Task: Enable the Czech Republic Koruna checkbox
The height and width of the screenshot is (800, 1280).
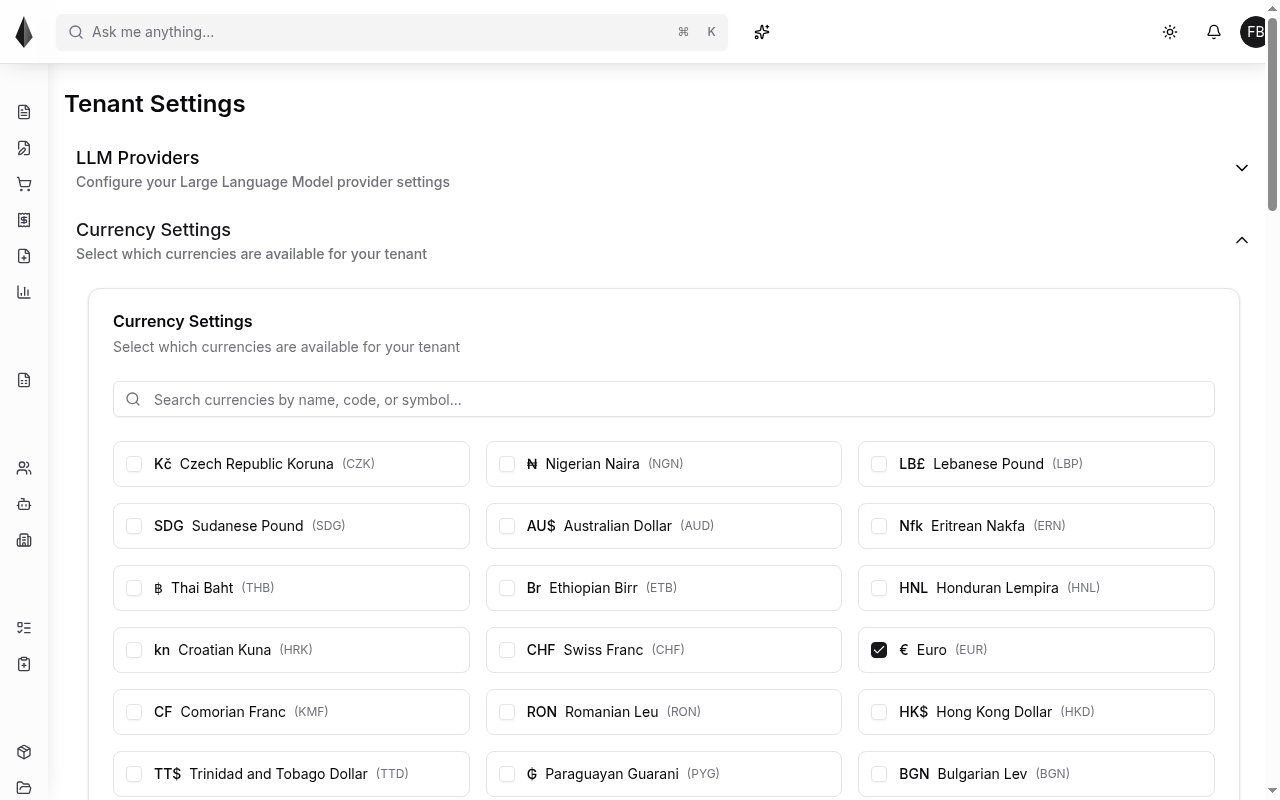Action: tap(134, 464)
